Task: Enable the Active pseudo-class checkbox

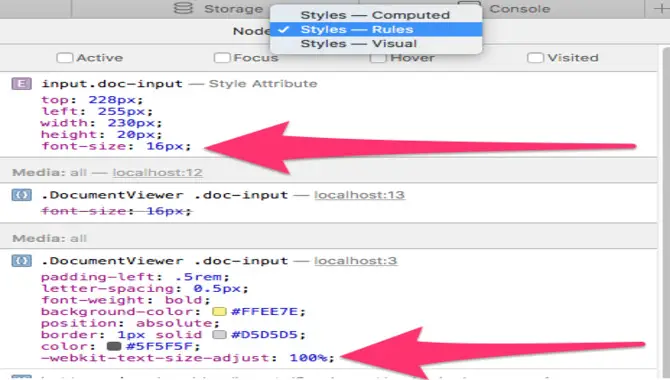Action: point(65,58)
